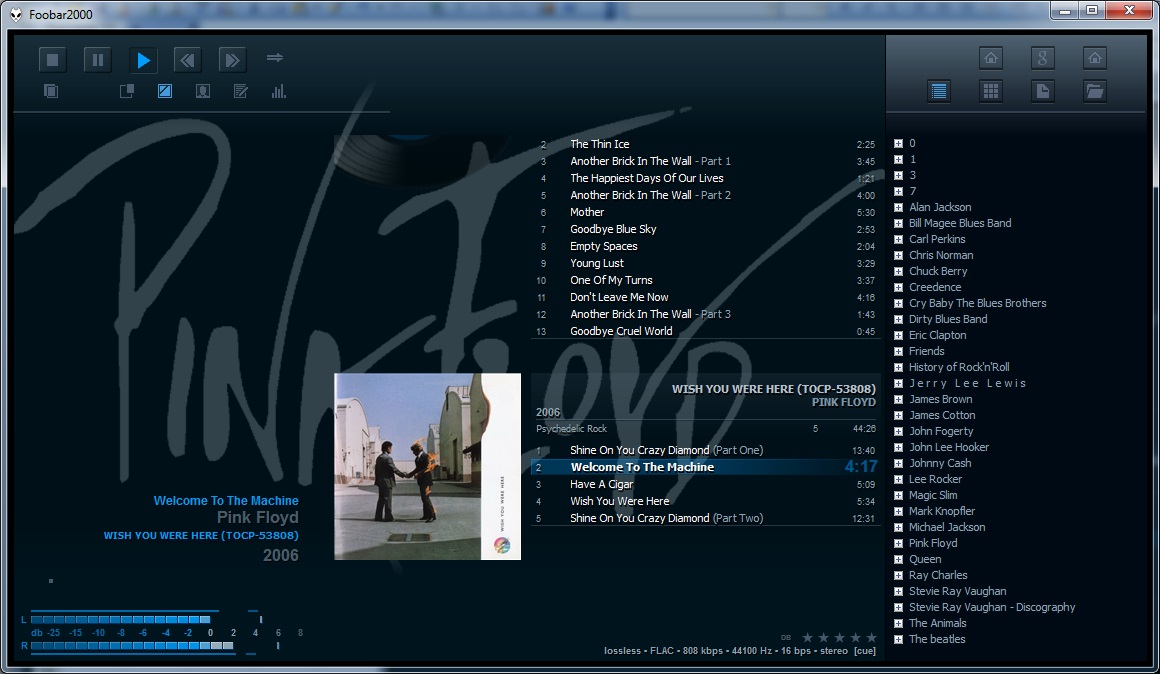Click the WISH YOU WERE HERE (TOCP-53808) album header

tap(773, 389)
